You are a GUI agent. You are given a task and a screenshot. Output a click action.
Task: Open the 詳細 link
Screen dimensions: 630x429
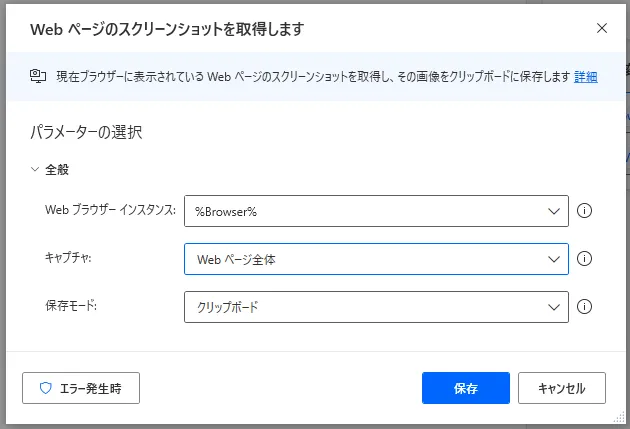tap(585, 76)
